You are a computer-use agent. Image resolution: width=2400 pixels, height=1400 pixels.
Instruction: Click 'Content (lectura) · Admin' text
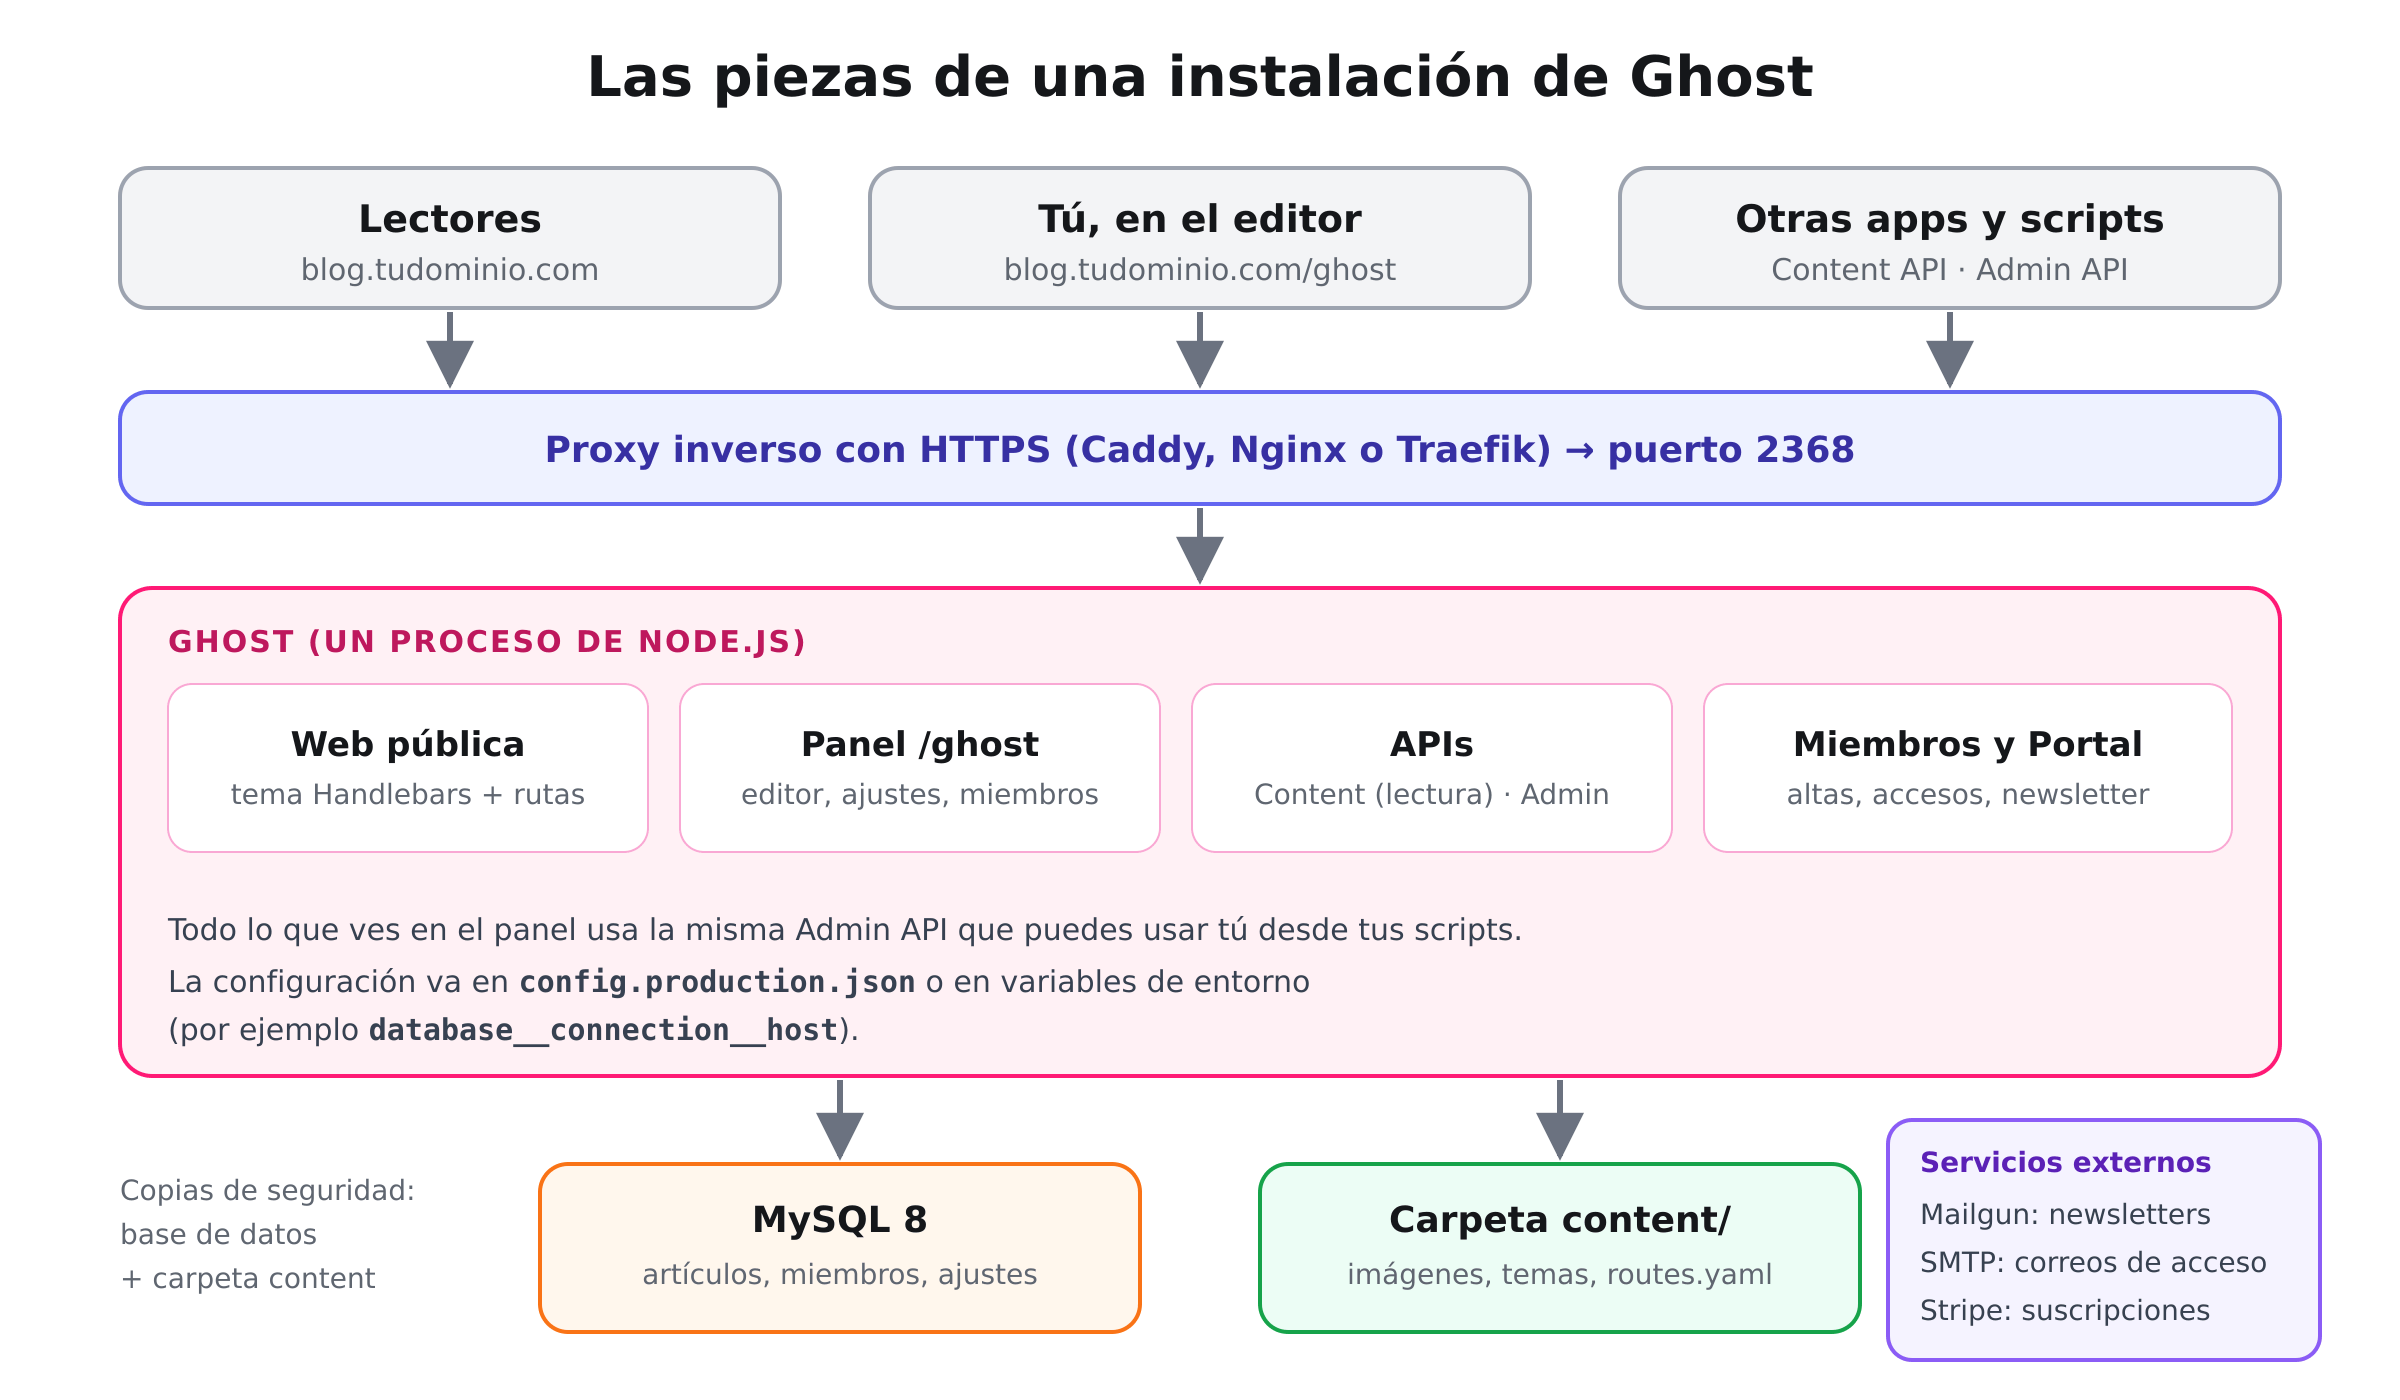tap(1432, 795)
